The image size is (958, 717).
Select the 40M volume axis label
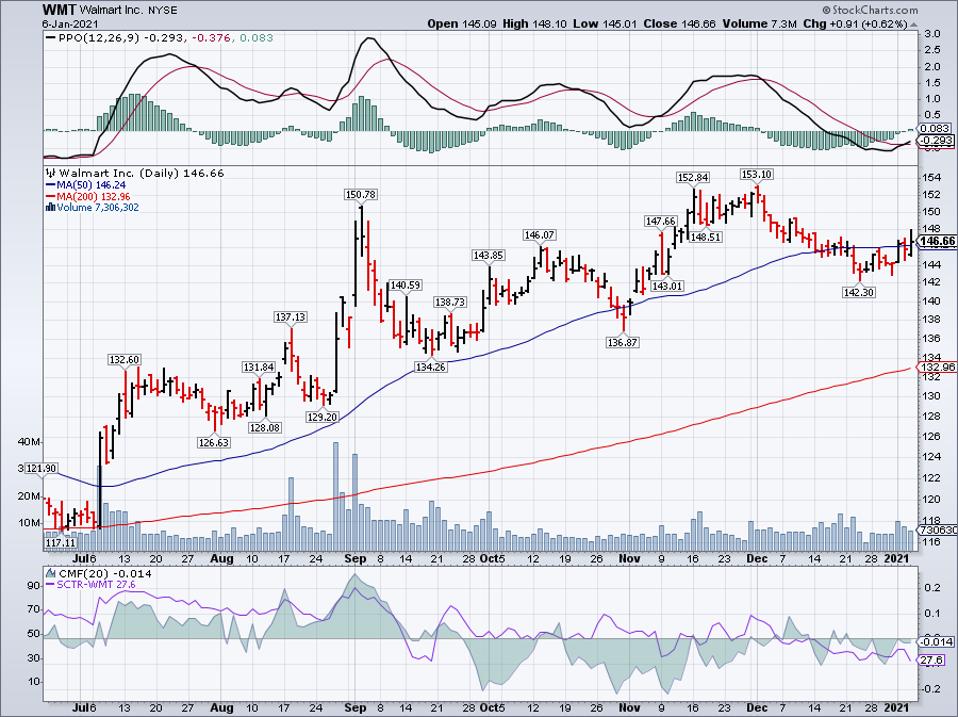[31, 442]
